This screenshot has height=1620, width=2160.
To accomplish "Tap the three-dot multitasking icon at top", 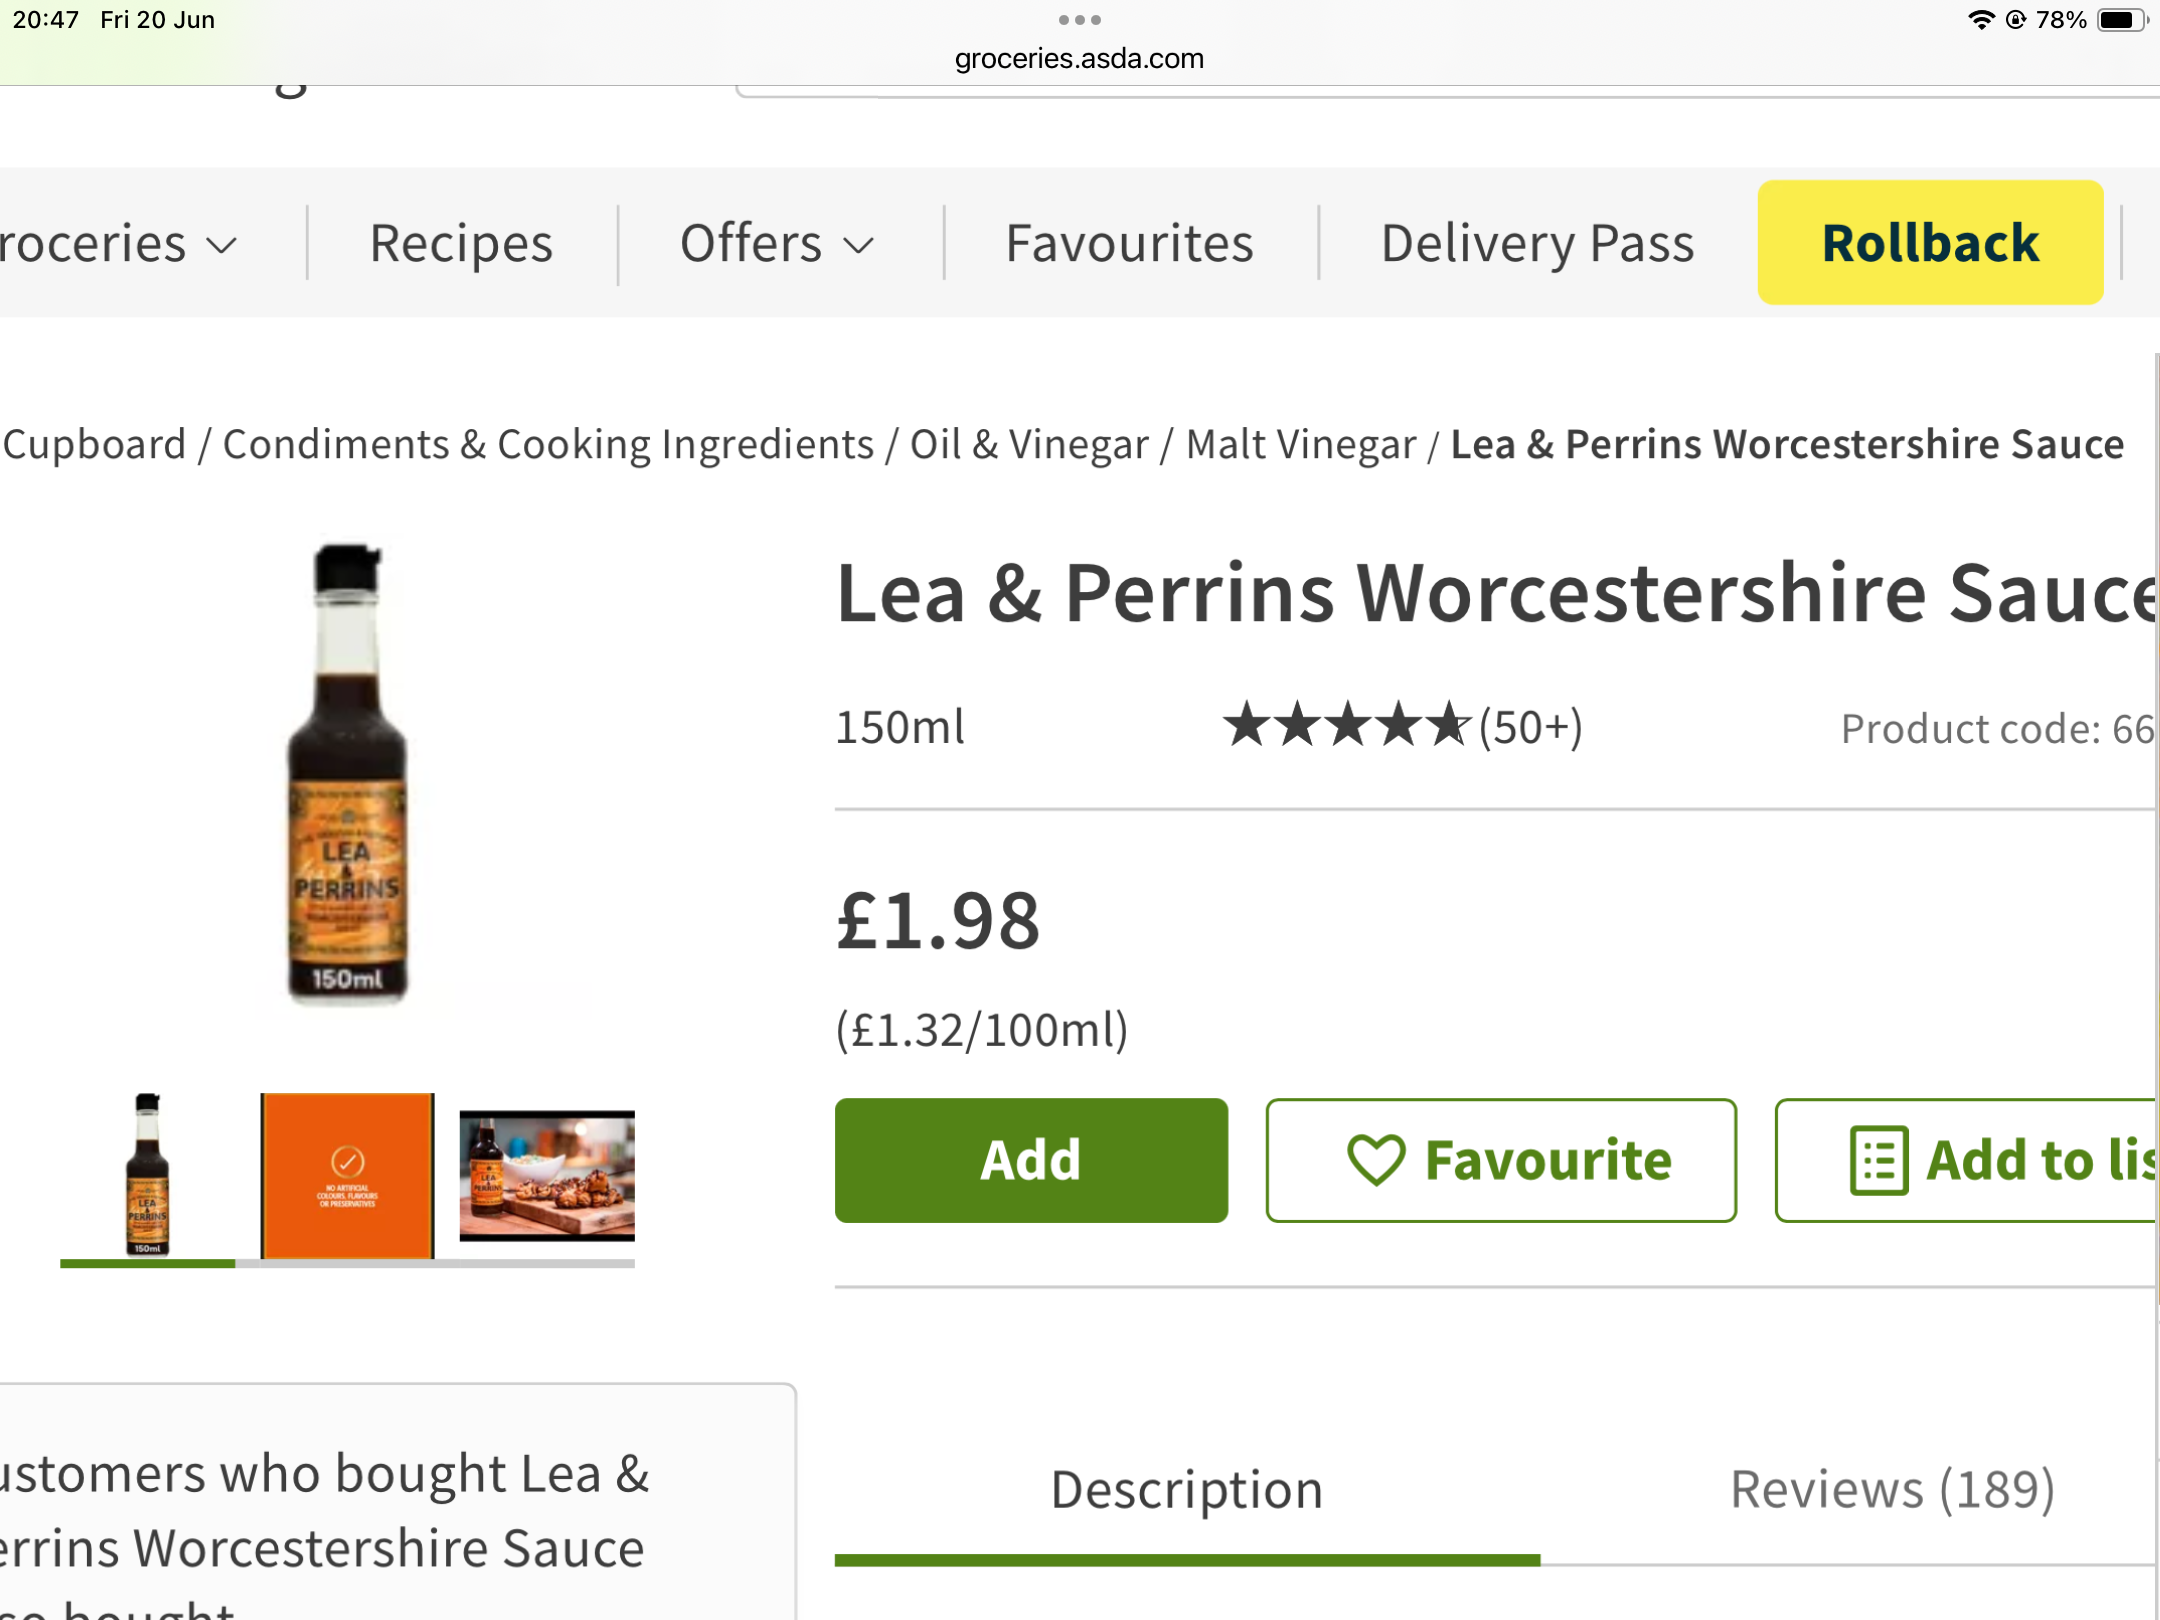I will 1079,20.
